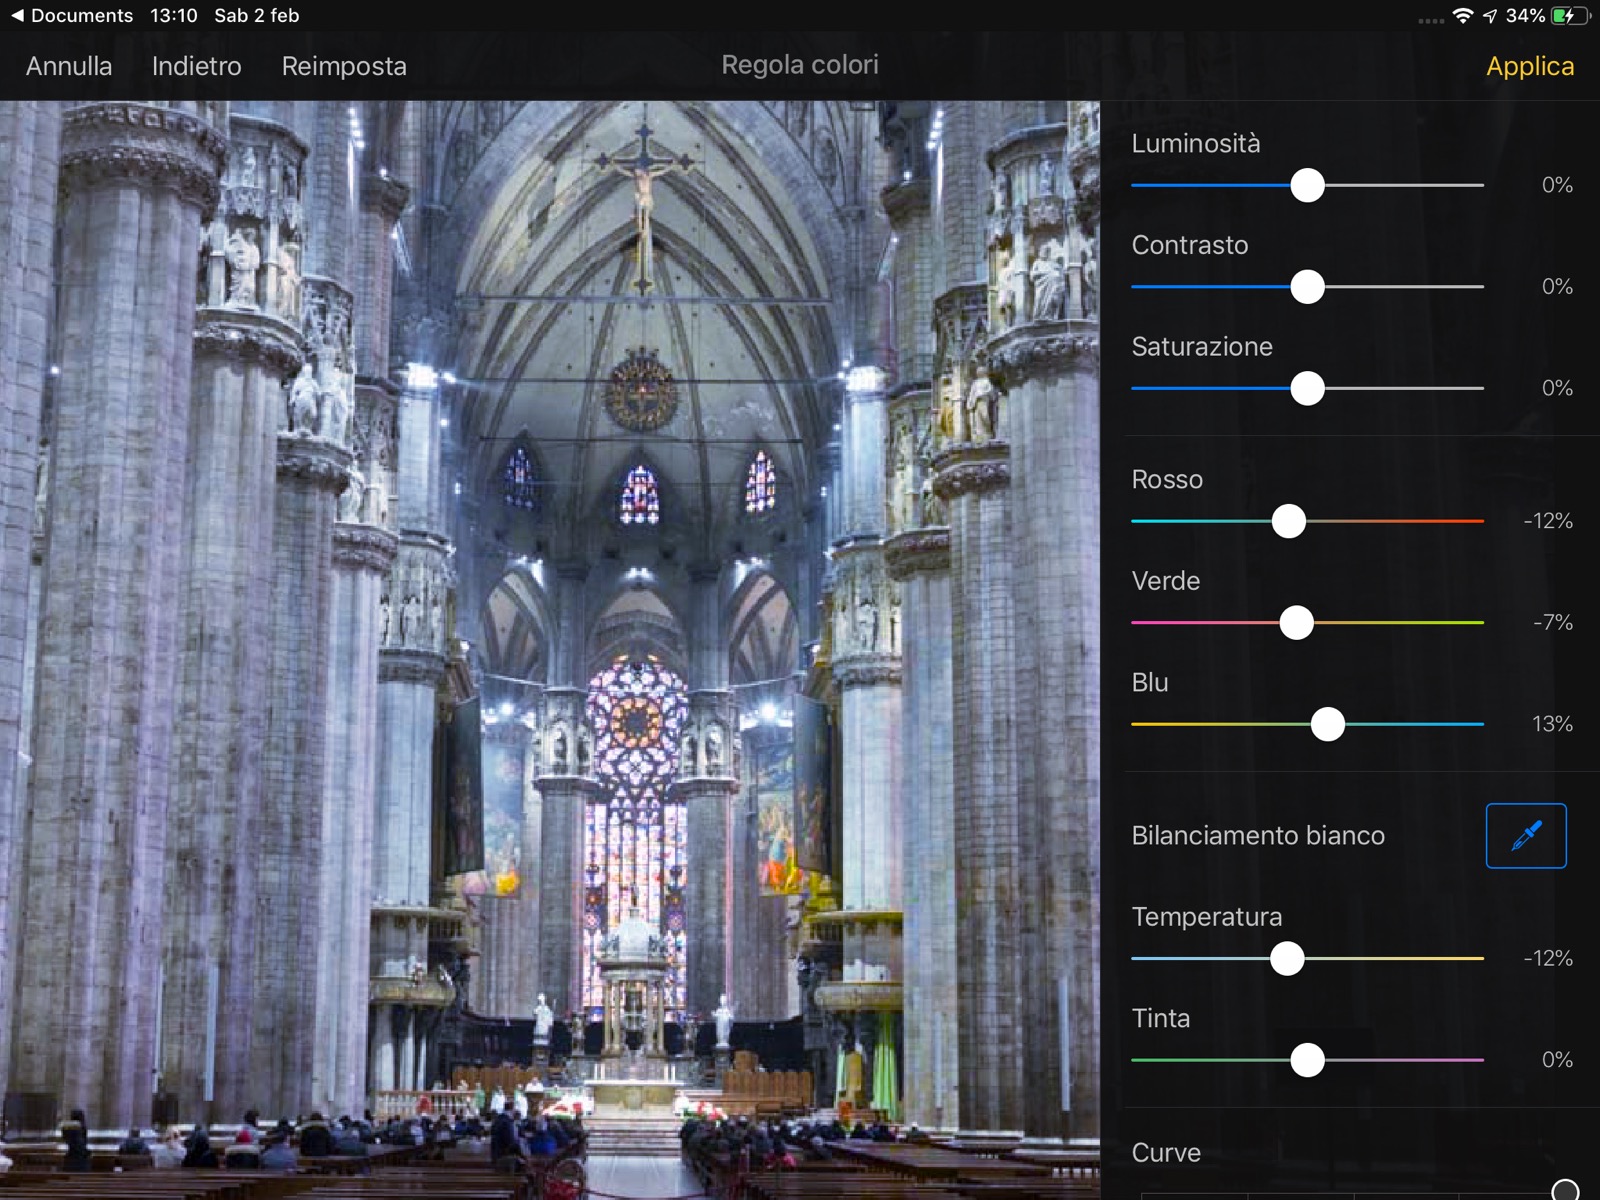Apply color changes with Applica

pyautogui.click(x=1529, y=66)
